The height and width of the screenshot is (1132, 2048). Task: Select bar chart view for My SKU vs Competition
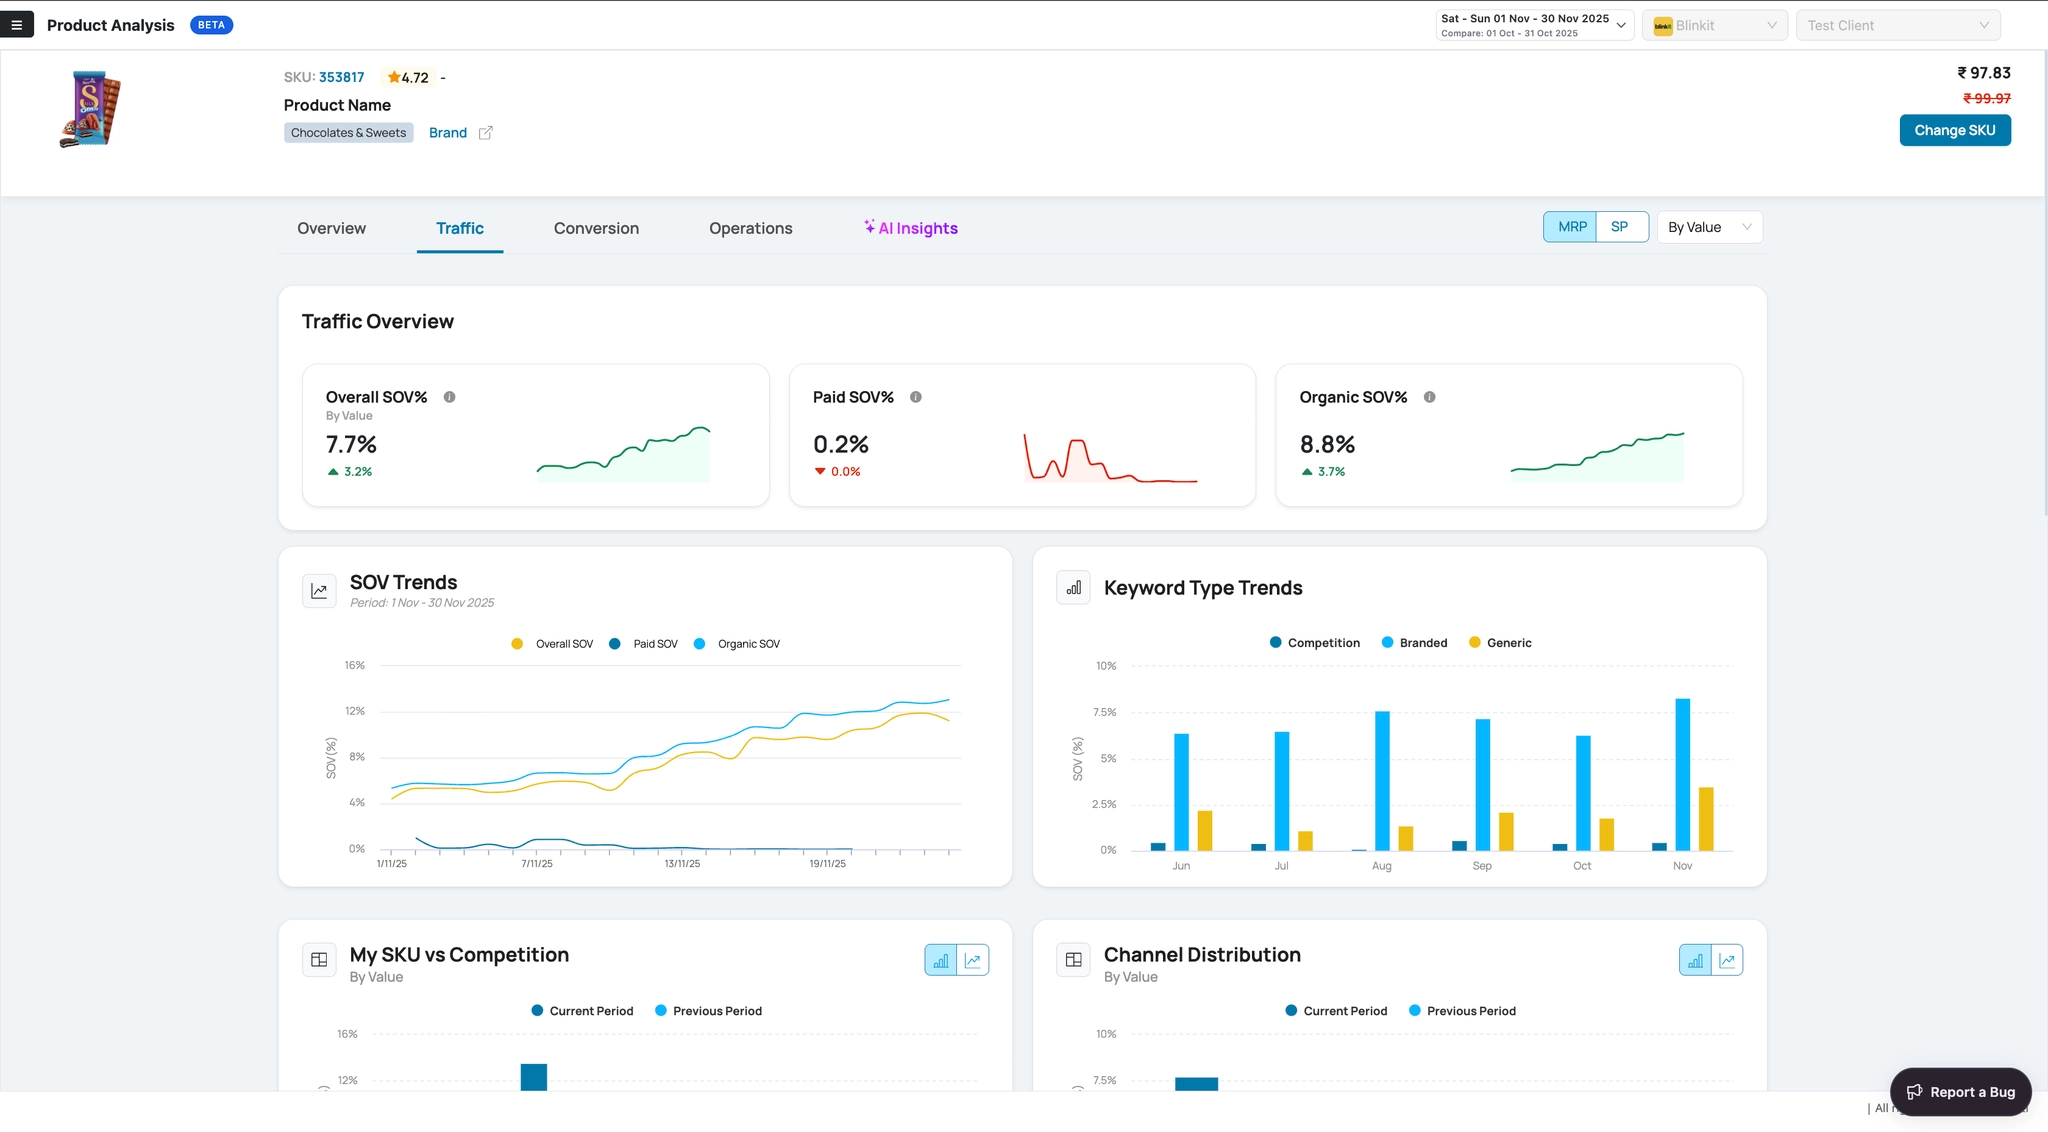pyautogui.click(x=941, y=960)
